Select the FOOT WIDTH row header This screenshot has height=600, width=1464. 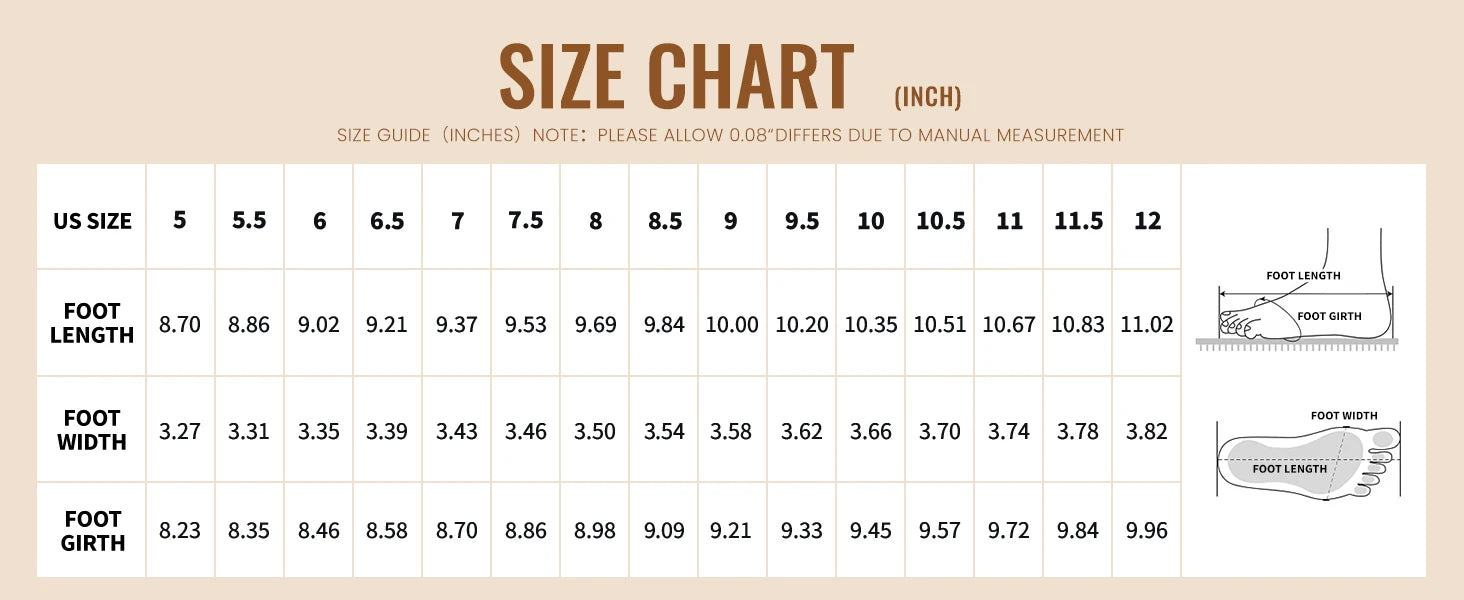[x=92, y=430]
